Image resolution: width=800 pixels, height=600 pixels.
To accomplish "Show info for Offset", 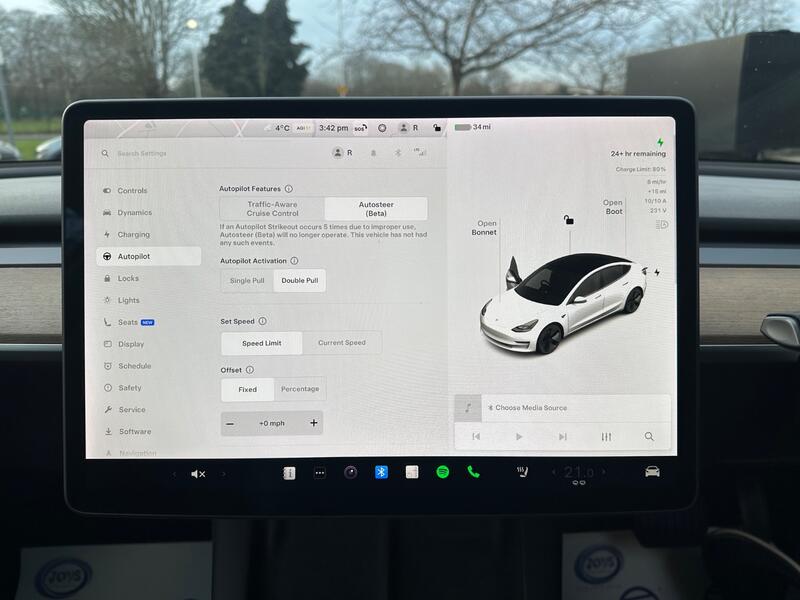I will click(250, 370).
